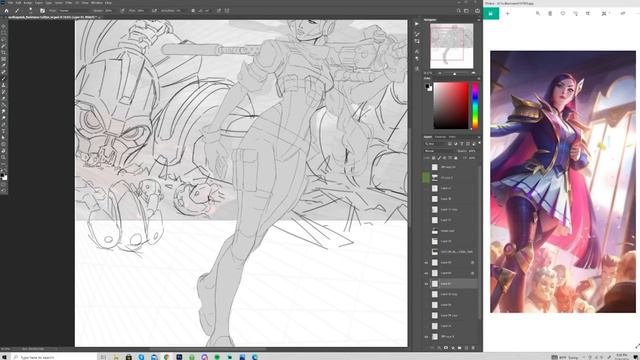640x360 pixels.
Task: Switch to the Paths tab
Action: point(452,137)
